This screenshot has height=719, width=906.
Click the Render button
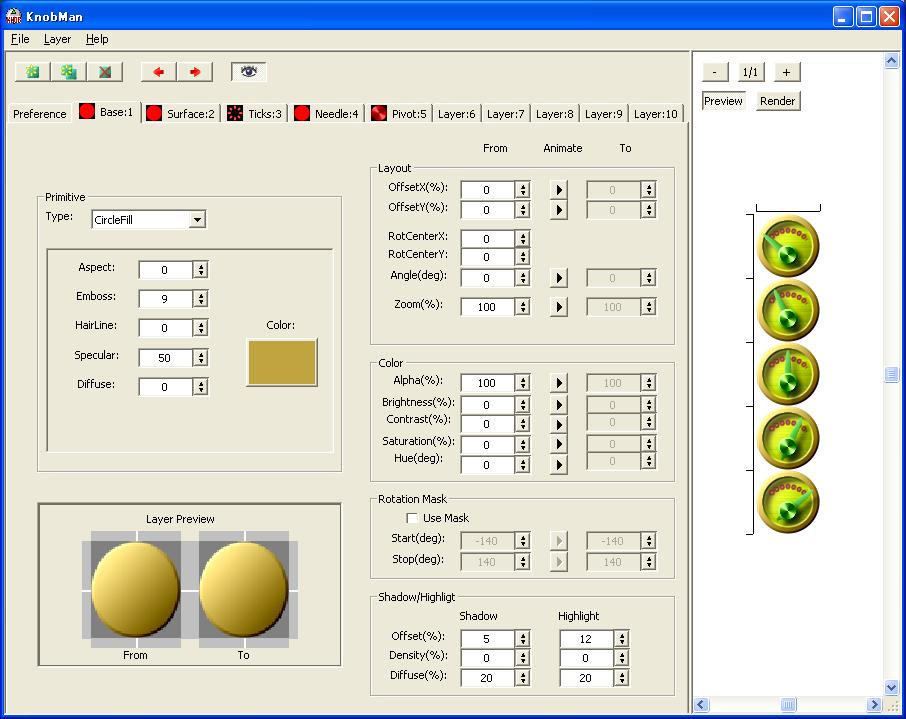(x=777, y=101)
